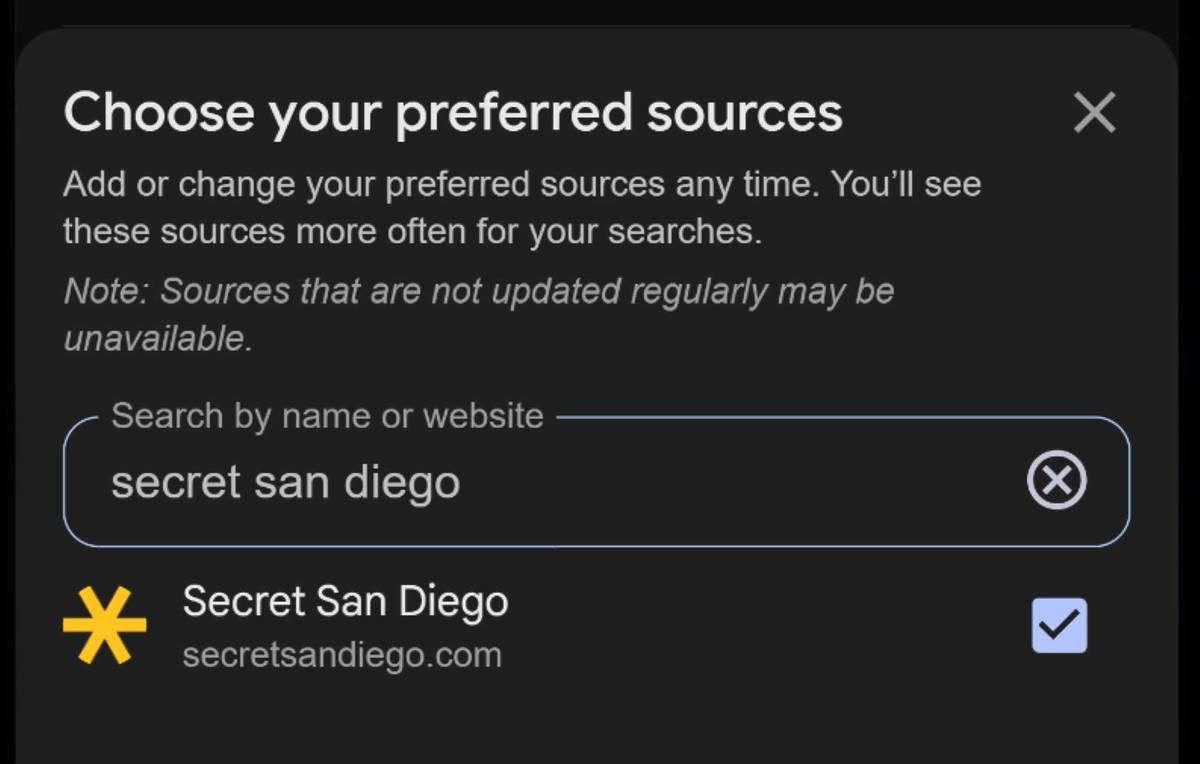Click the dimmed backdrop above the dialog
The width and height of the screenshot is (1200, 764).
[600, 12]
